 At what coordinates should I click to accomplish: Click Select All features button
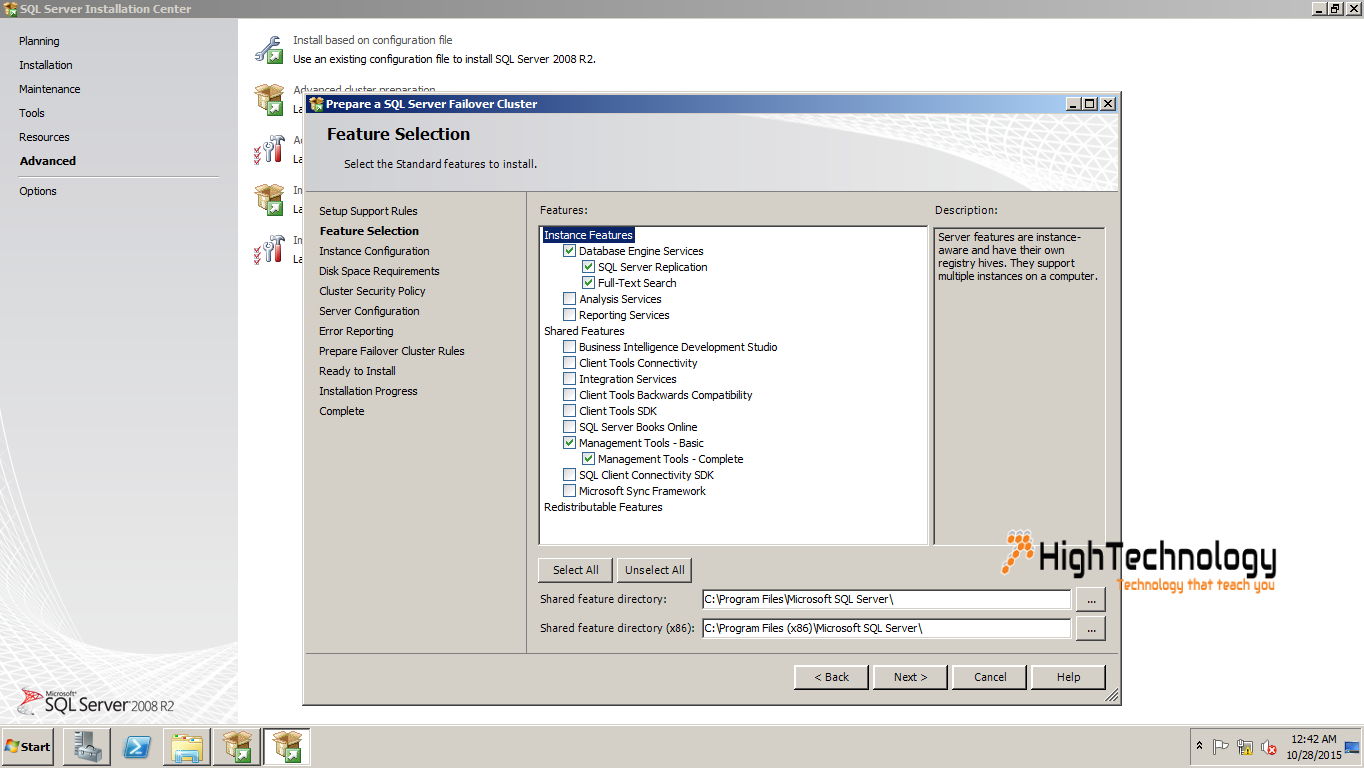(575, 570)
